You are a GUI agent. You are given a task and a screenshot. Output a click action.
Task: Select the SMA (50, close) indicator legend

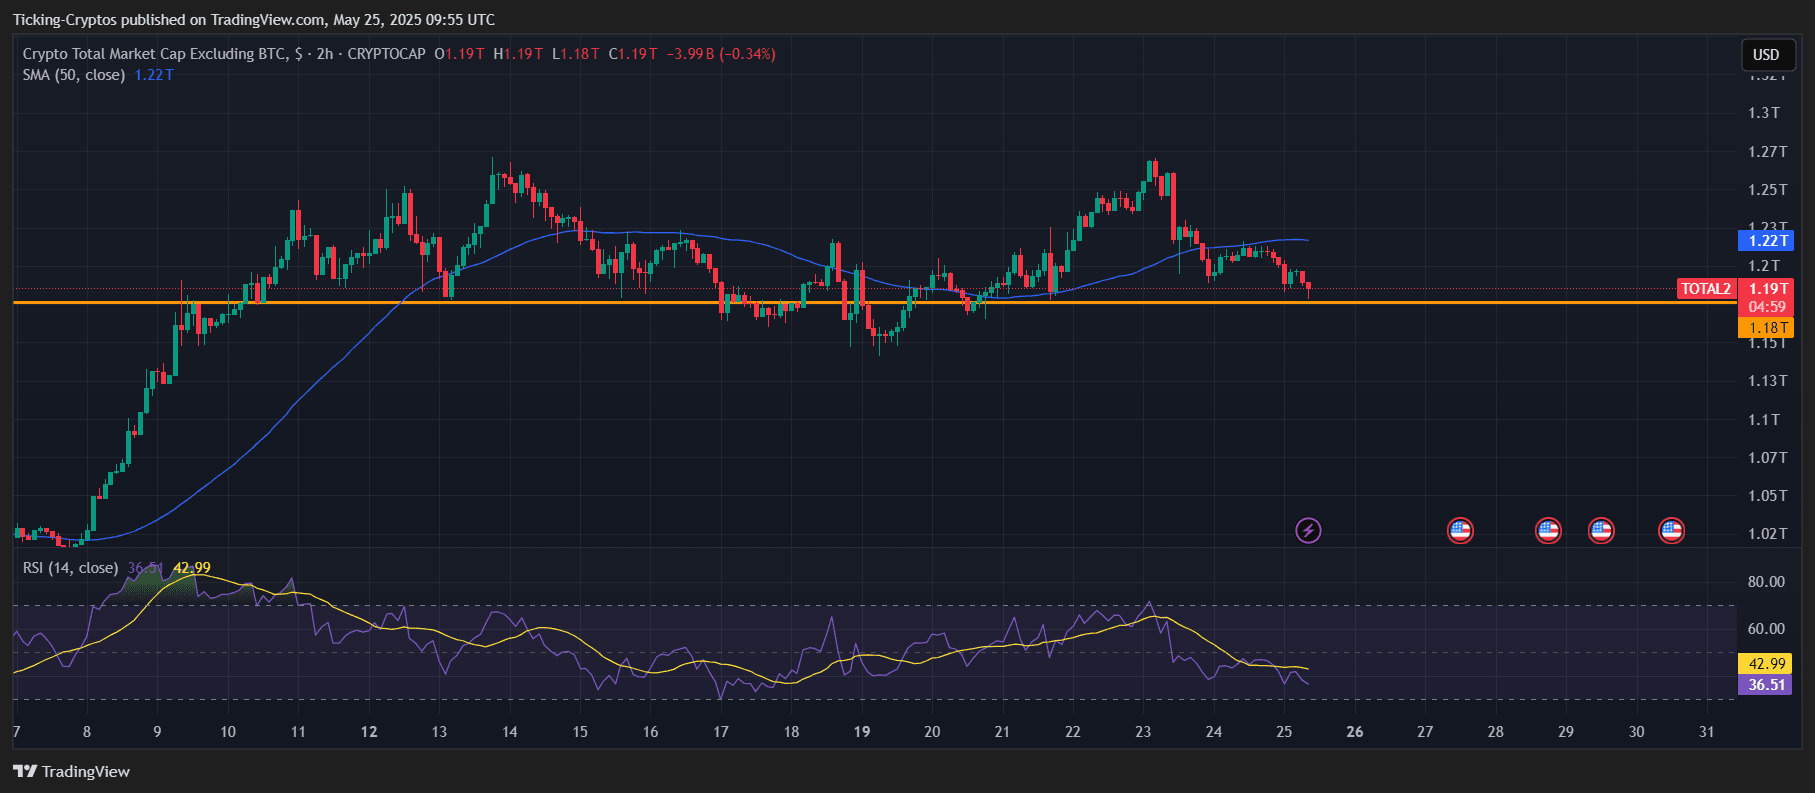point(74,75)
